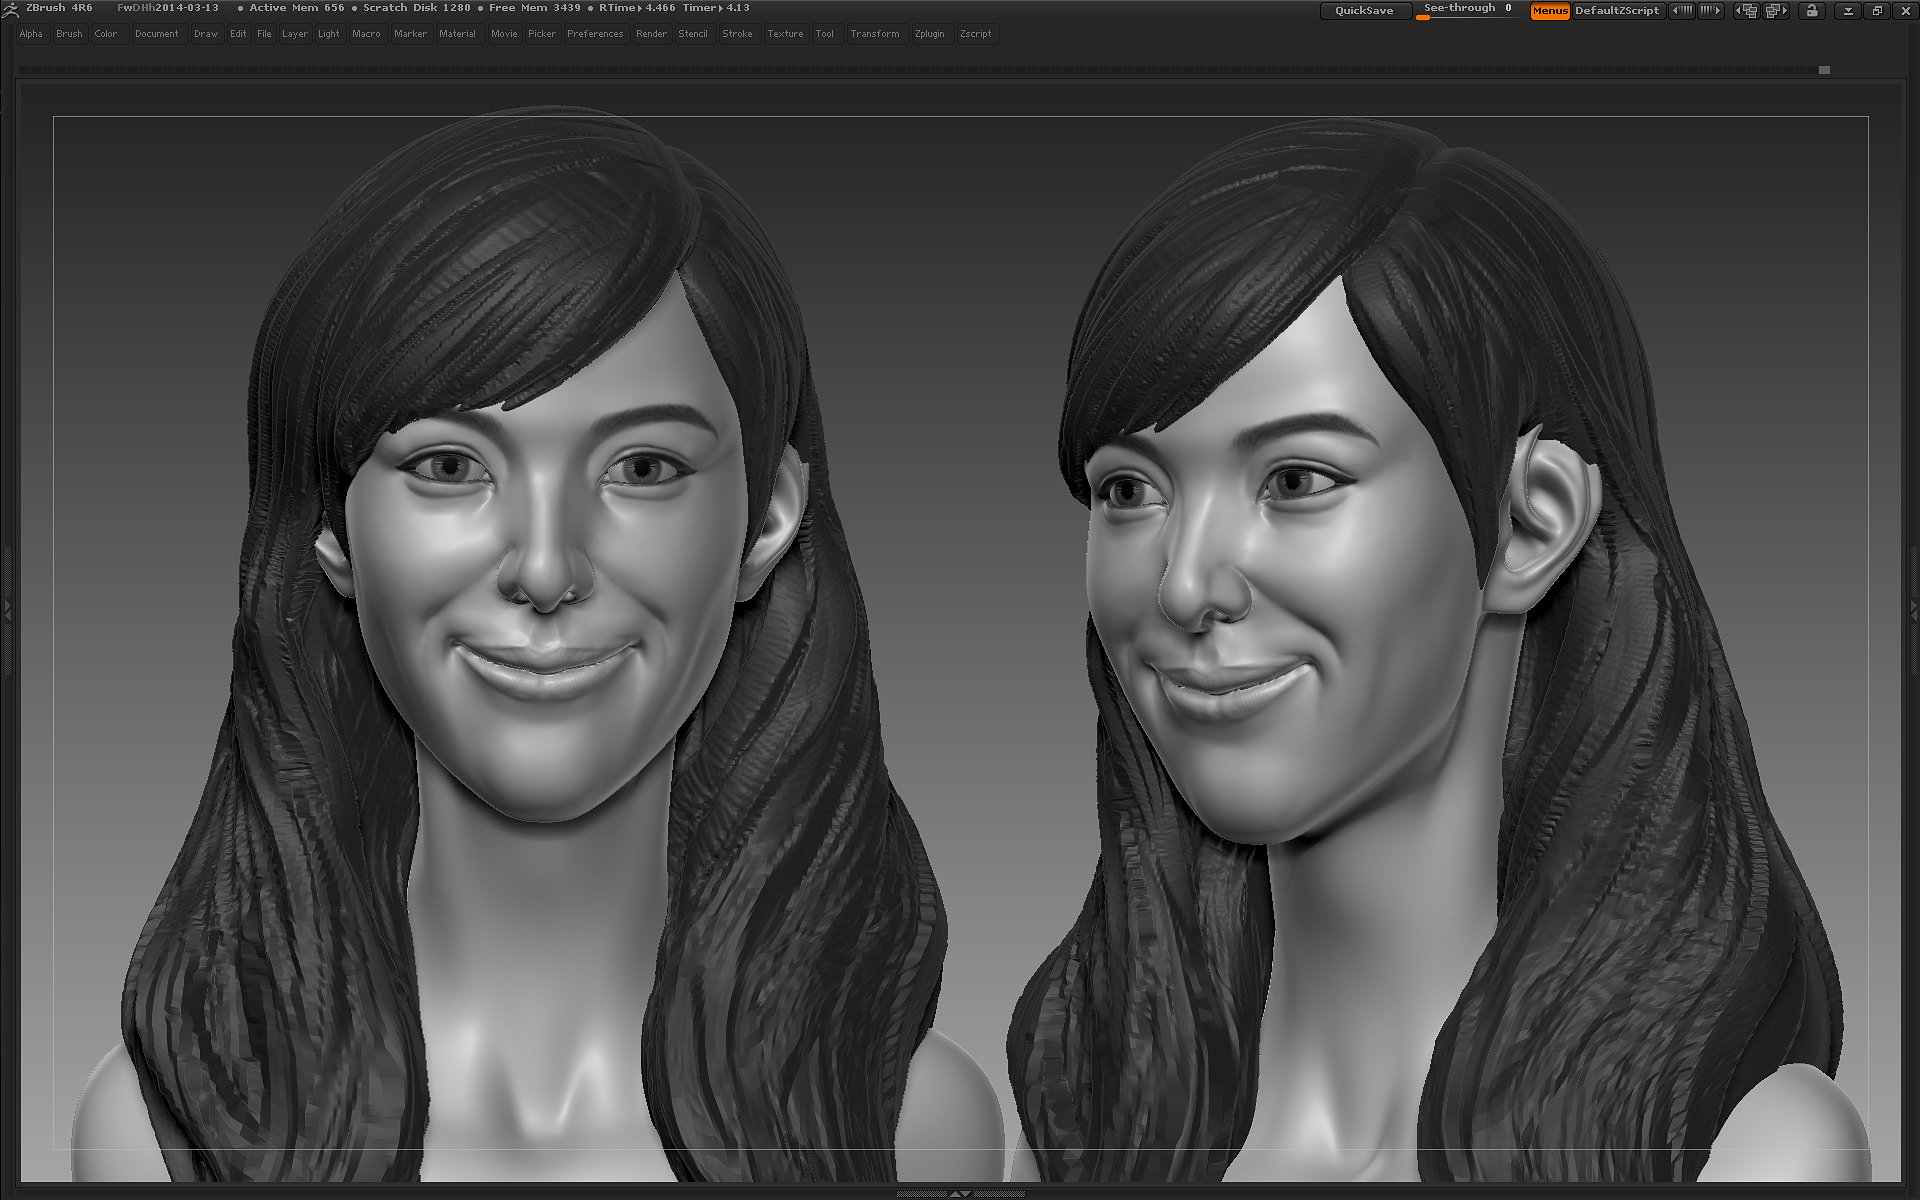Click the collapse interface icon
The height and width of the screenshot is (1200, 1920).
point(1849,10)
